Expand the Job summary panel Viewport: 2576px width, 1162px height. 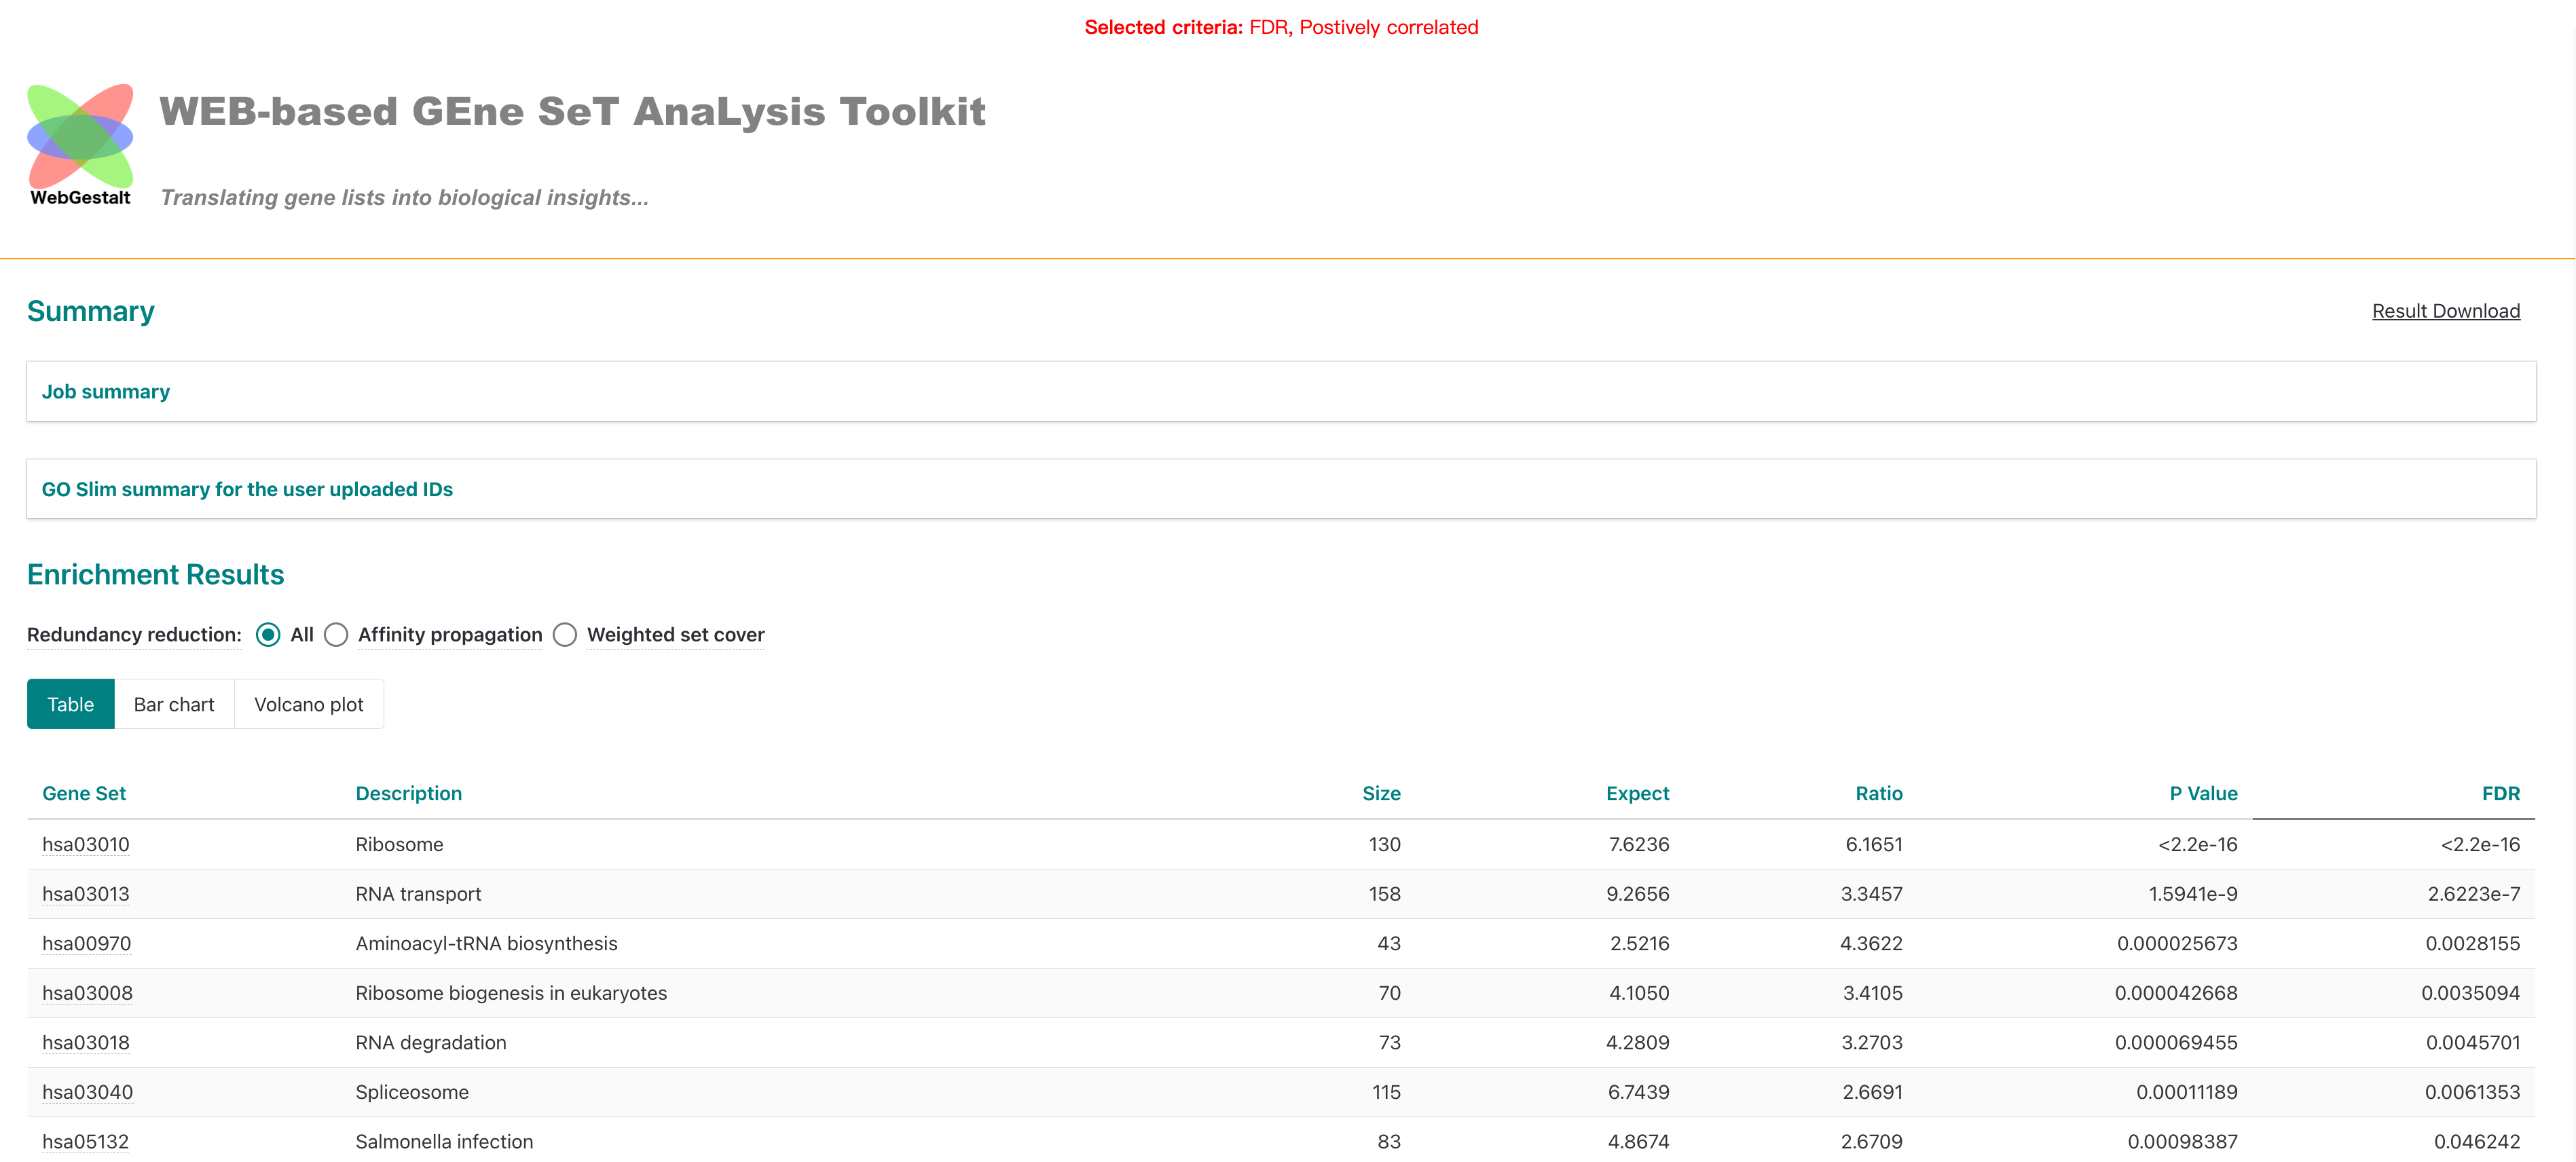[106, 392]
